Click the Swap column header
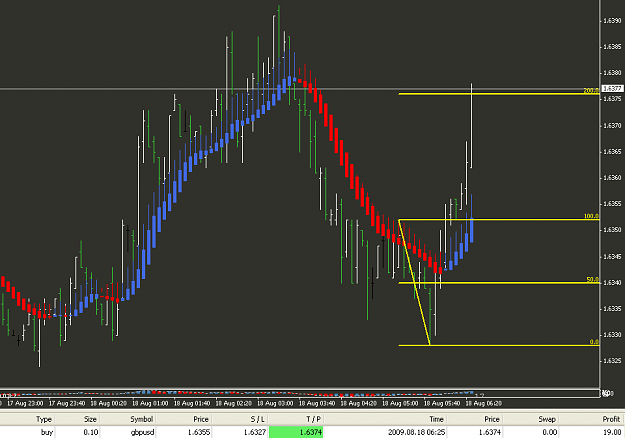Viewport: 625px width, 438px height. [x=547, y=419]
